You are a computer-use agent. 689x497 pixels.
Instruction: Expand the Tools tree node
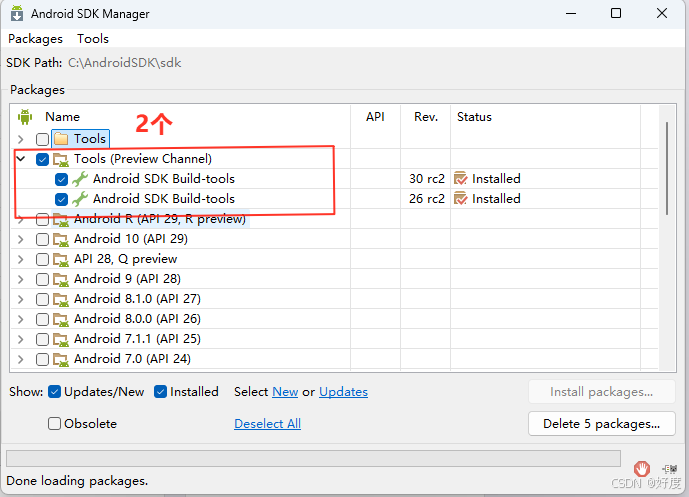click(20, 139)
